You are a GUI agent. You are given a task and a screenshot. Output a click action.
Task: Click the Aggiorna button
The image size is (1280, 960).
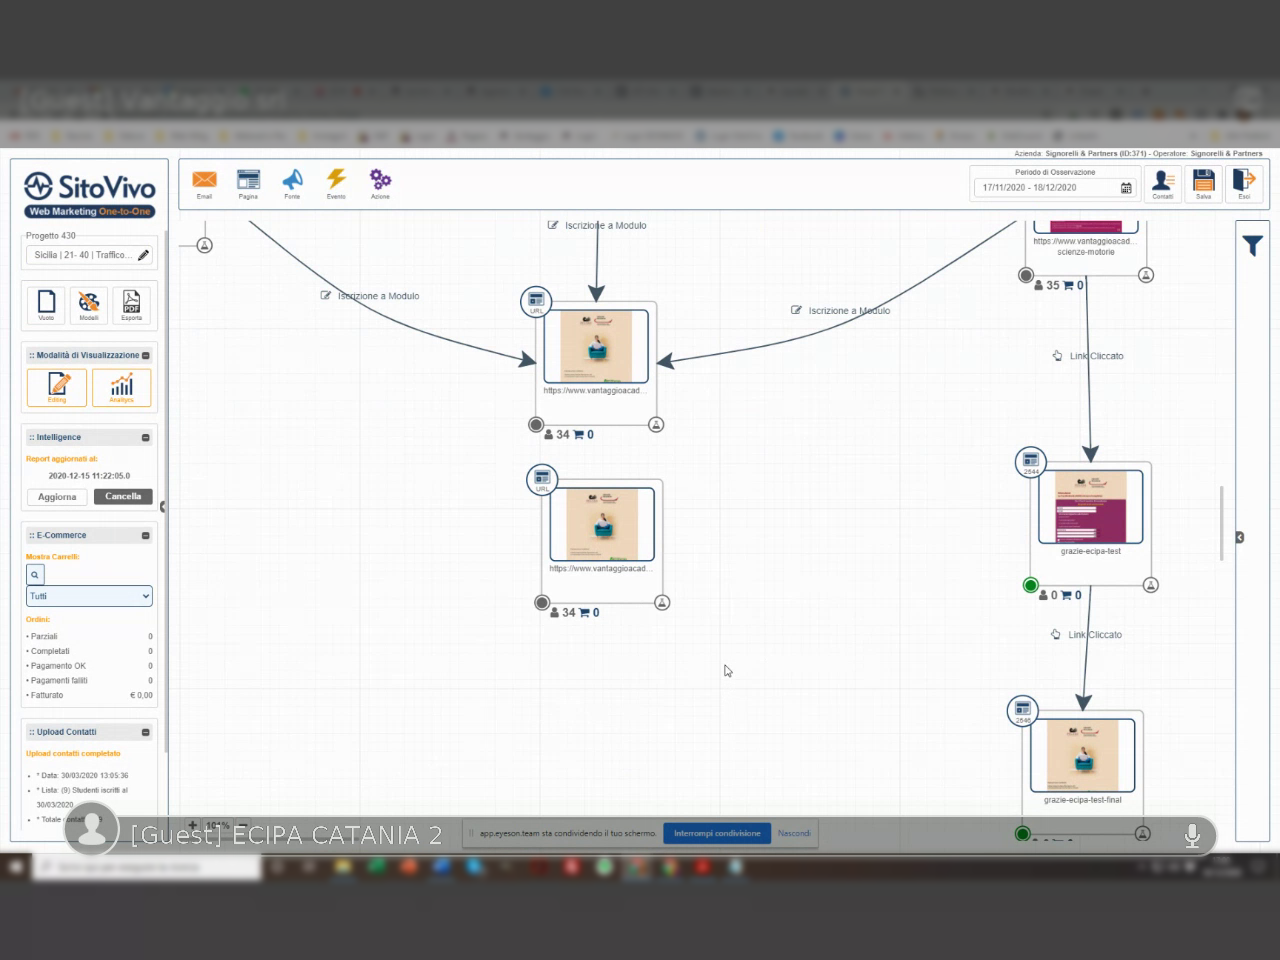tap(57, 497)
